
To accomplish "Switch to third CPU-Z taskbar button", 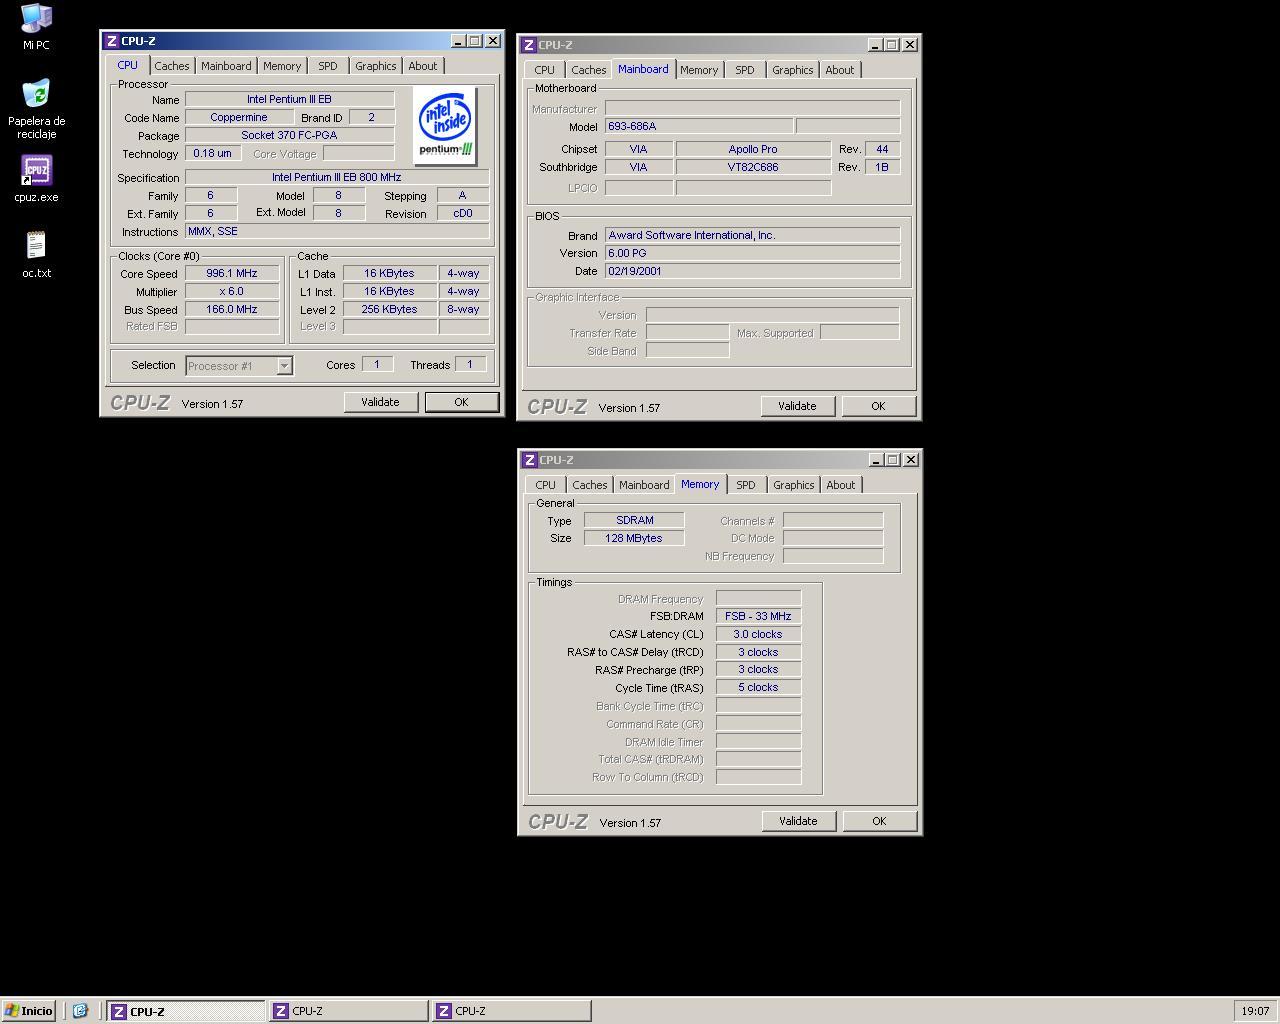I will point(511,1011).
